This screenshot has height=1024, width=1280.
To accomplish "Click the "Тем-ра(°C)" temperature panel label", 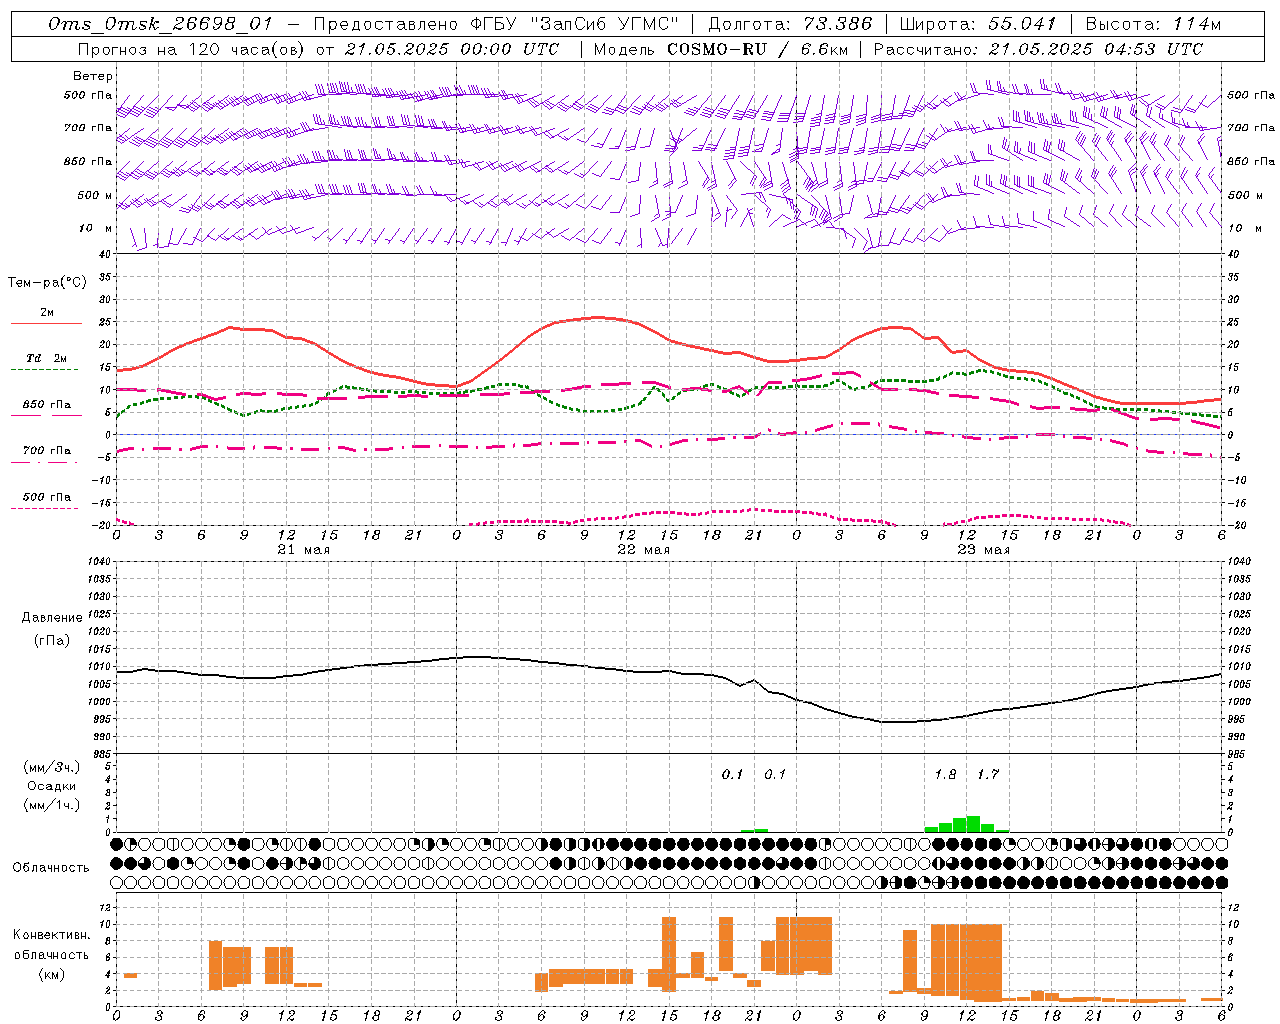I will [x=47, y=283].
